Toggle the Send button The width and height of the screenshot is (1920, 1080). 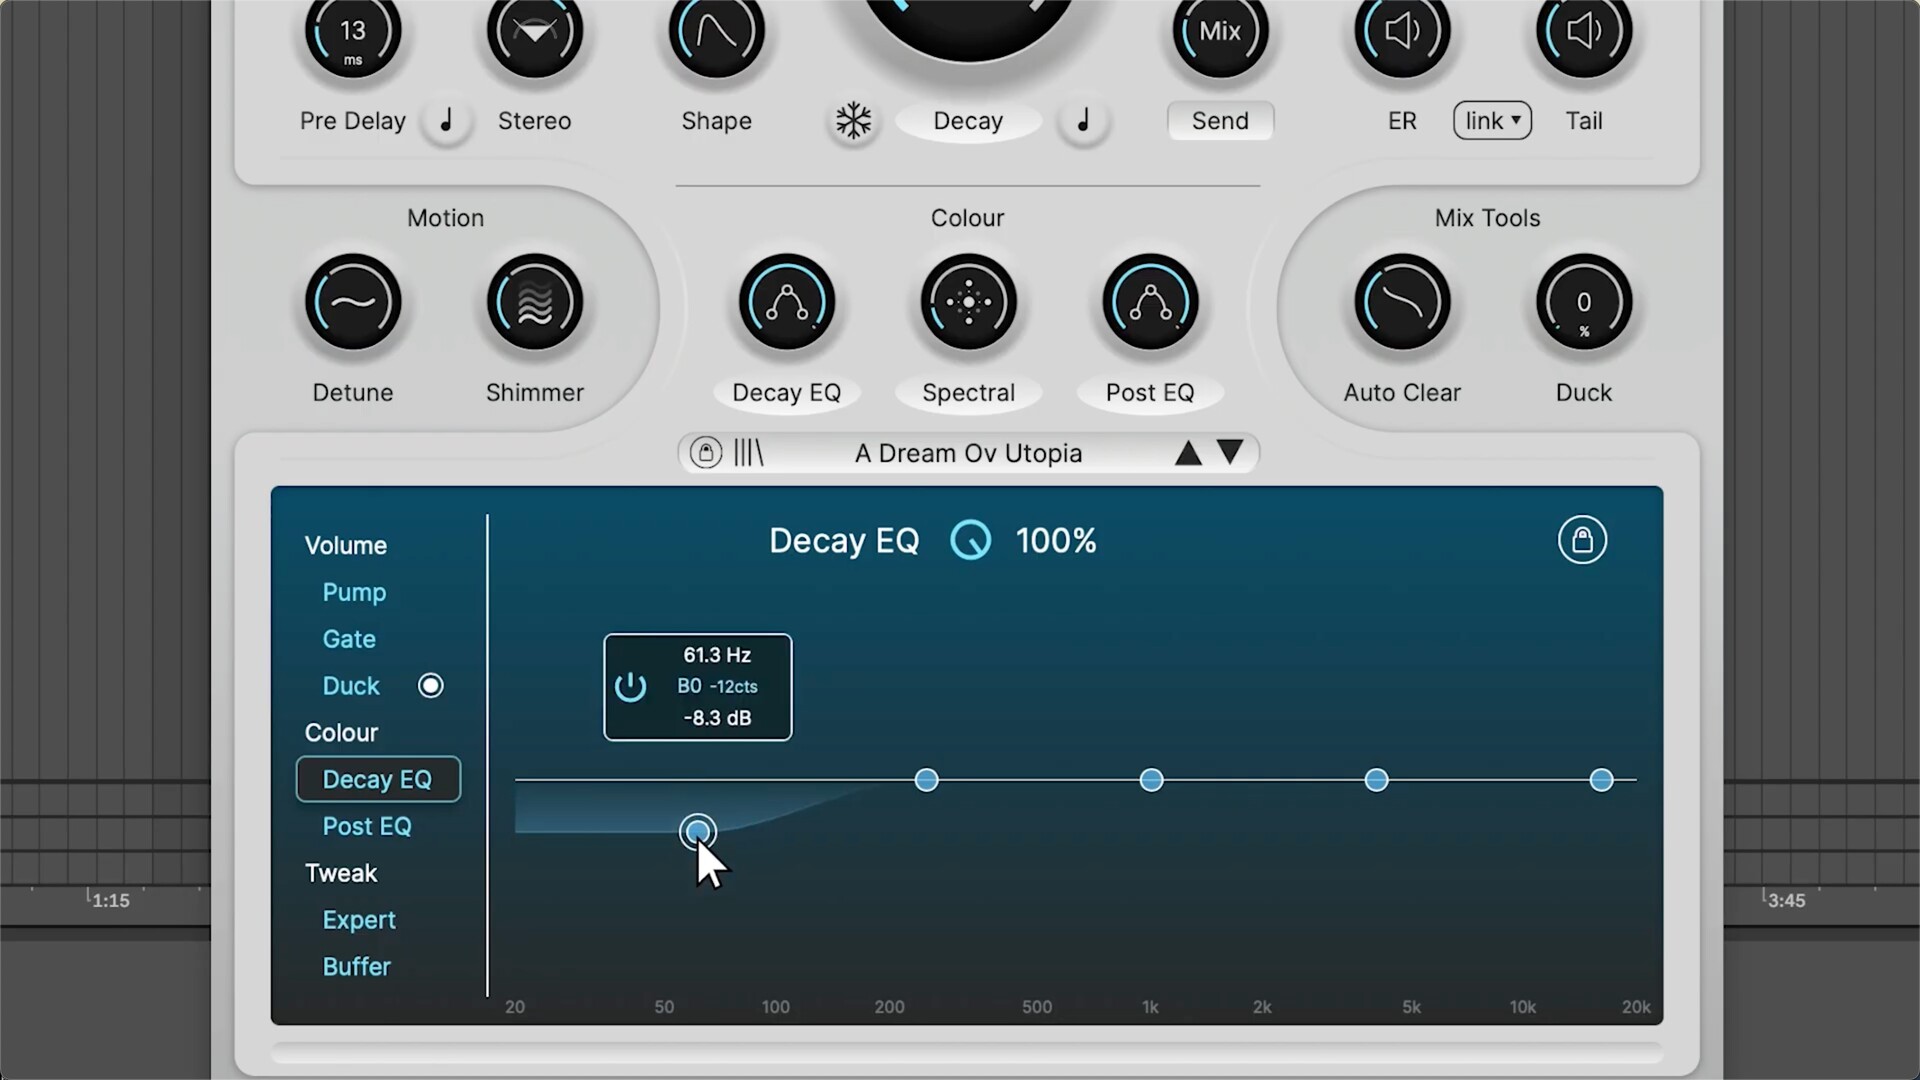(x=1220, y=121)
